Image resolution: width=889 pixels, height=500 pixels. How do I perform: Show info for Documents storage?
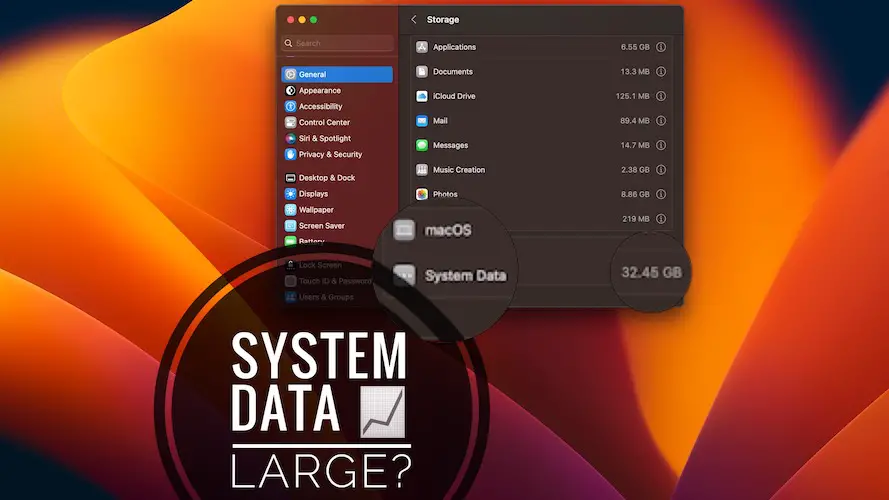coord(661,71)
